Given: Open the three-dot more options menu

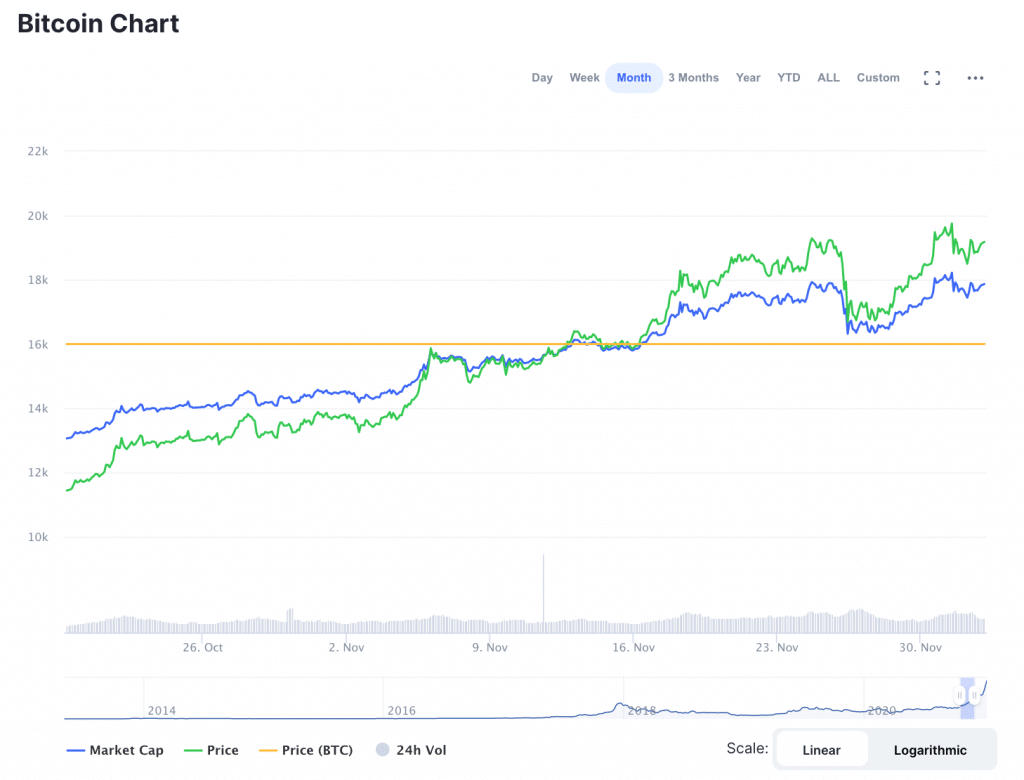Looking at the screenshot, I should point(975,78).
